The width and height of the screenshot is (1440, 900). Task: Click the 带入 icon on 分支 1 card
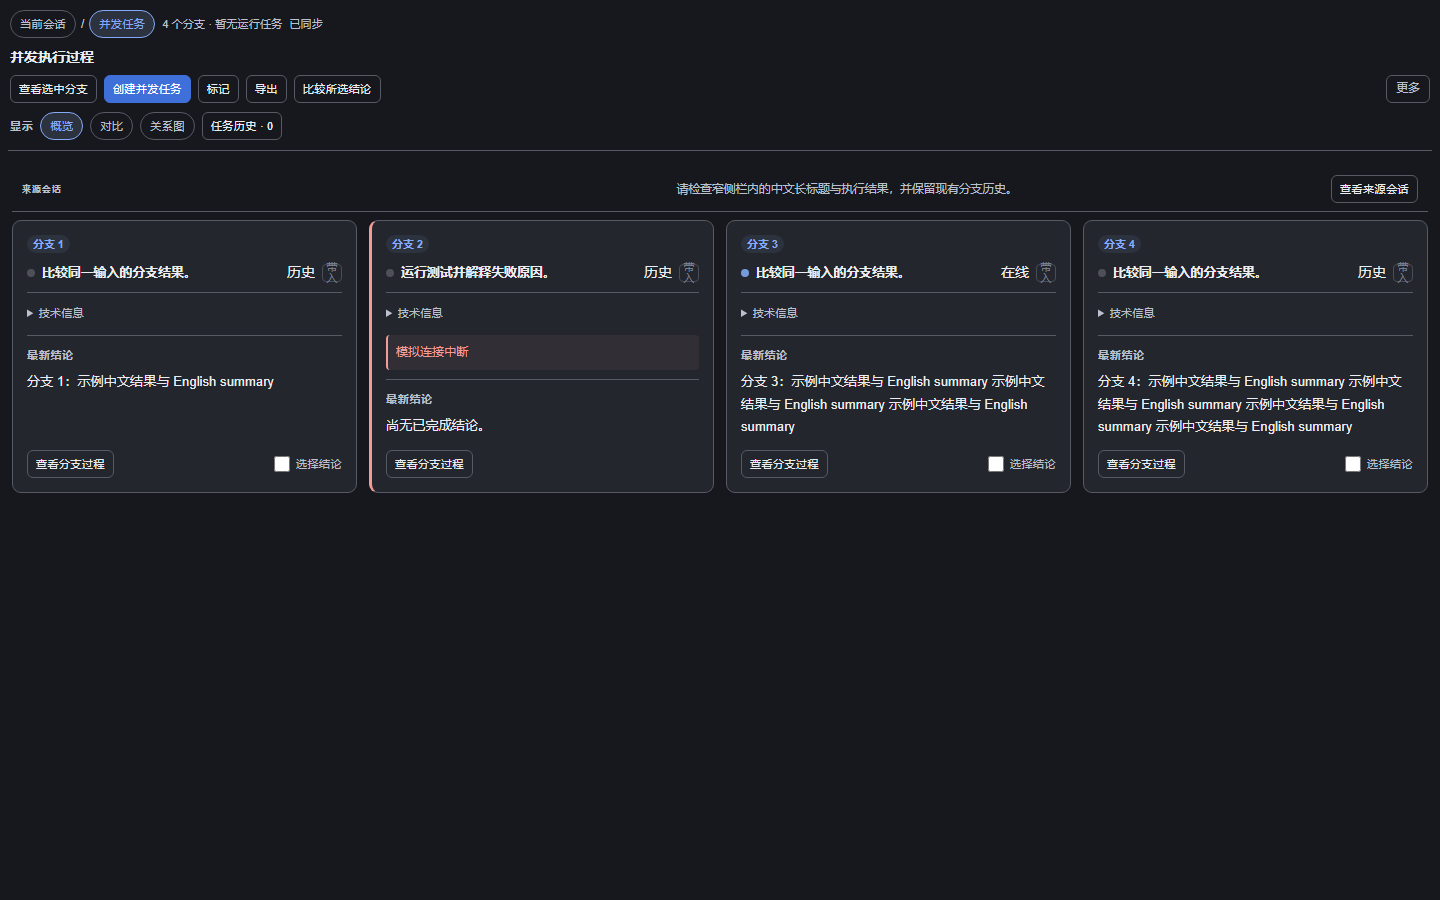click(x=332, y=273)
